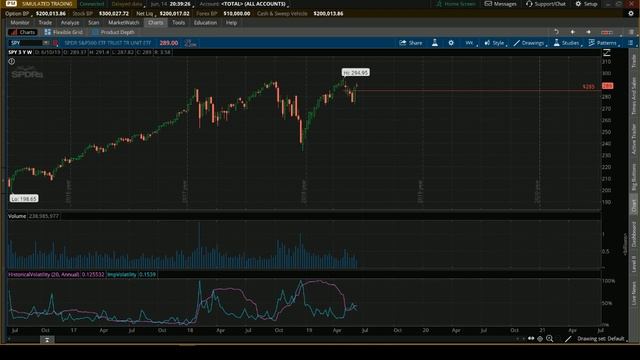The width and height of the screenshot is (640, 360).
Task: Open Support/Chat headset
Action: coord(545,4)
